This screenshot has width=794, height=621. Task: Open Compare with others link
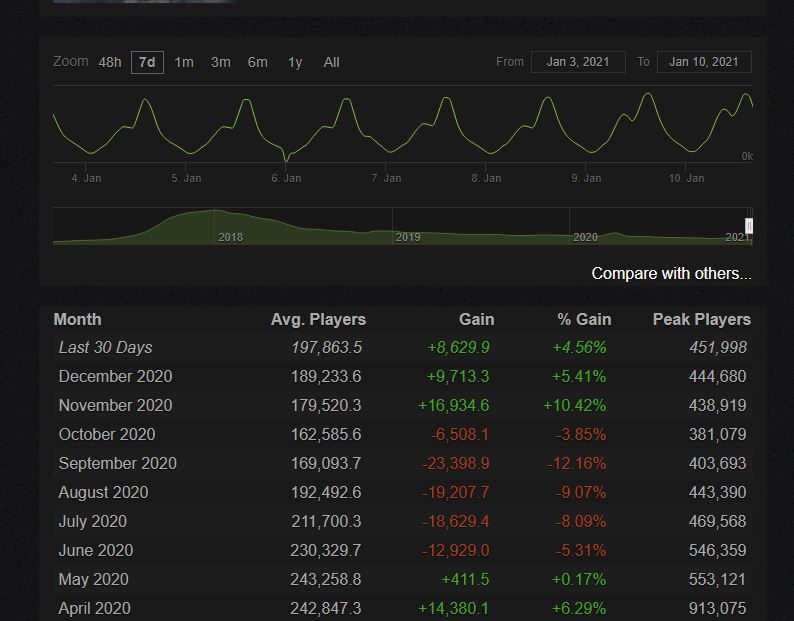(671, 273)
